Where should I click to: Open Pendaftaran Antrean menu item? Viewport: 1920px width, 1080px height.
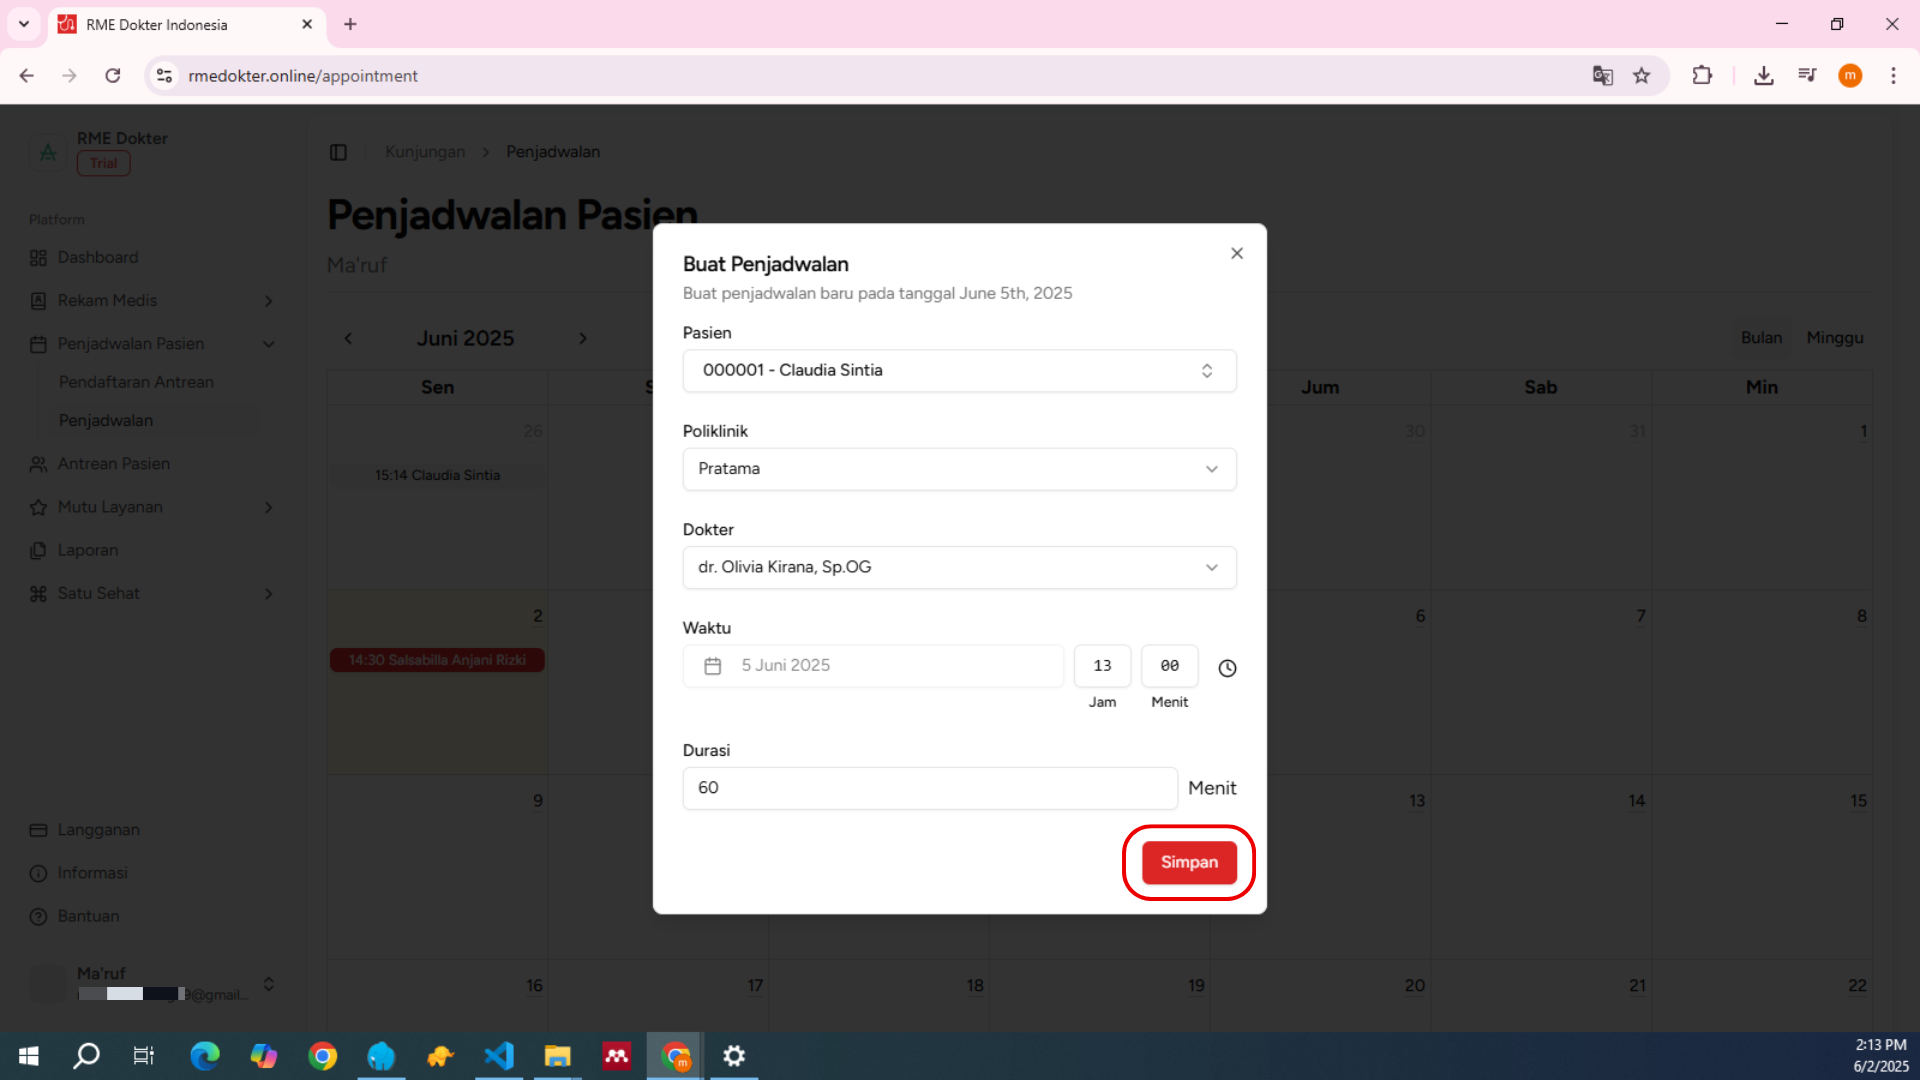coord(136,382)
